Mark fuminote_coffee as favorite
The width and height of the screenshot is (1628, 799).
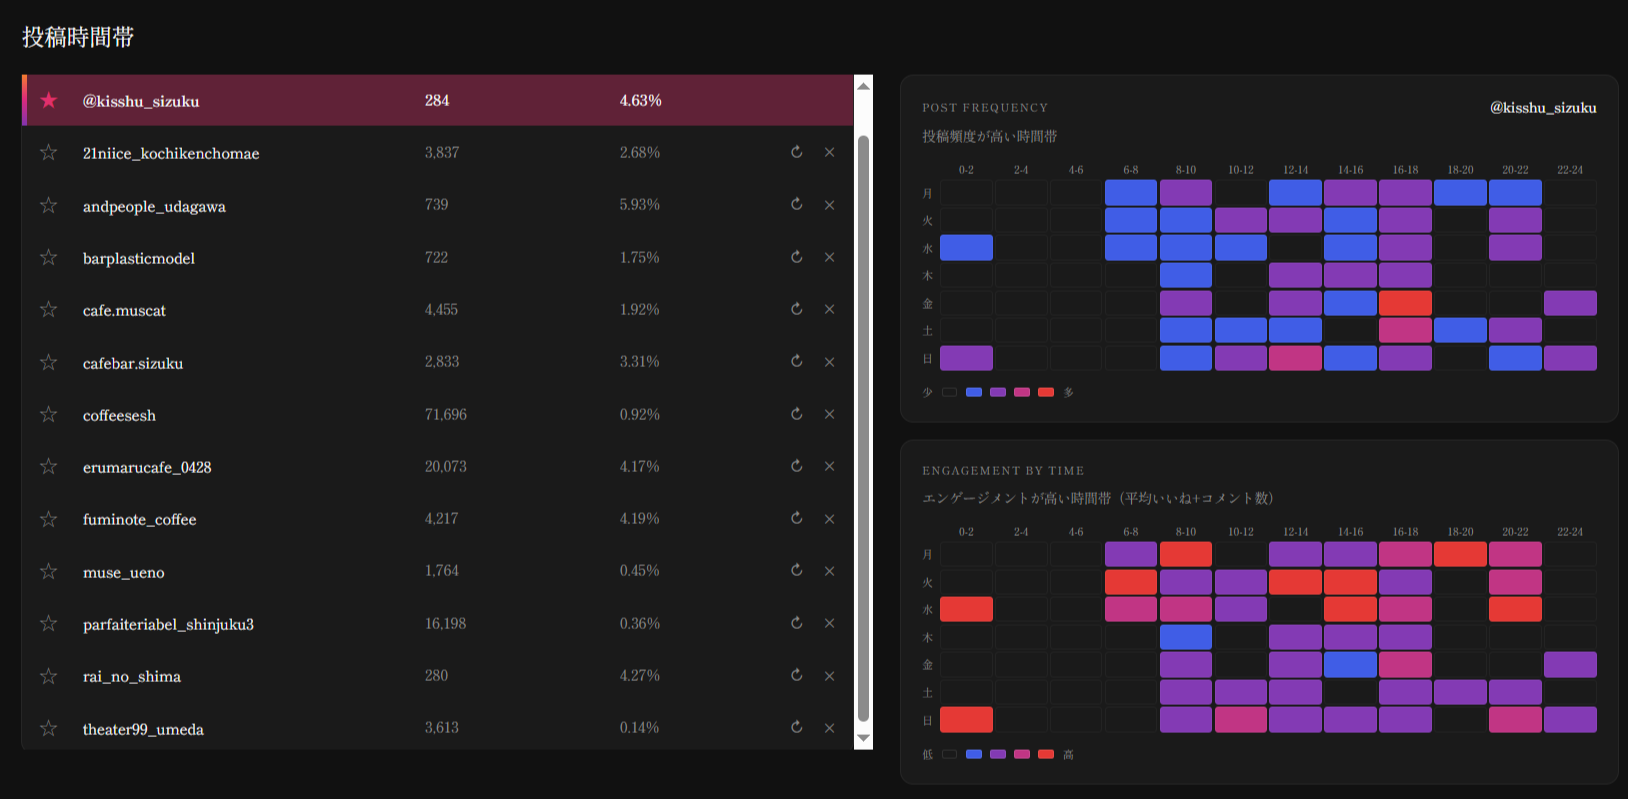tap(48, 519)
